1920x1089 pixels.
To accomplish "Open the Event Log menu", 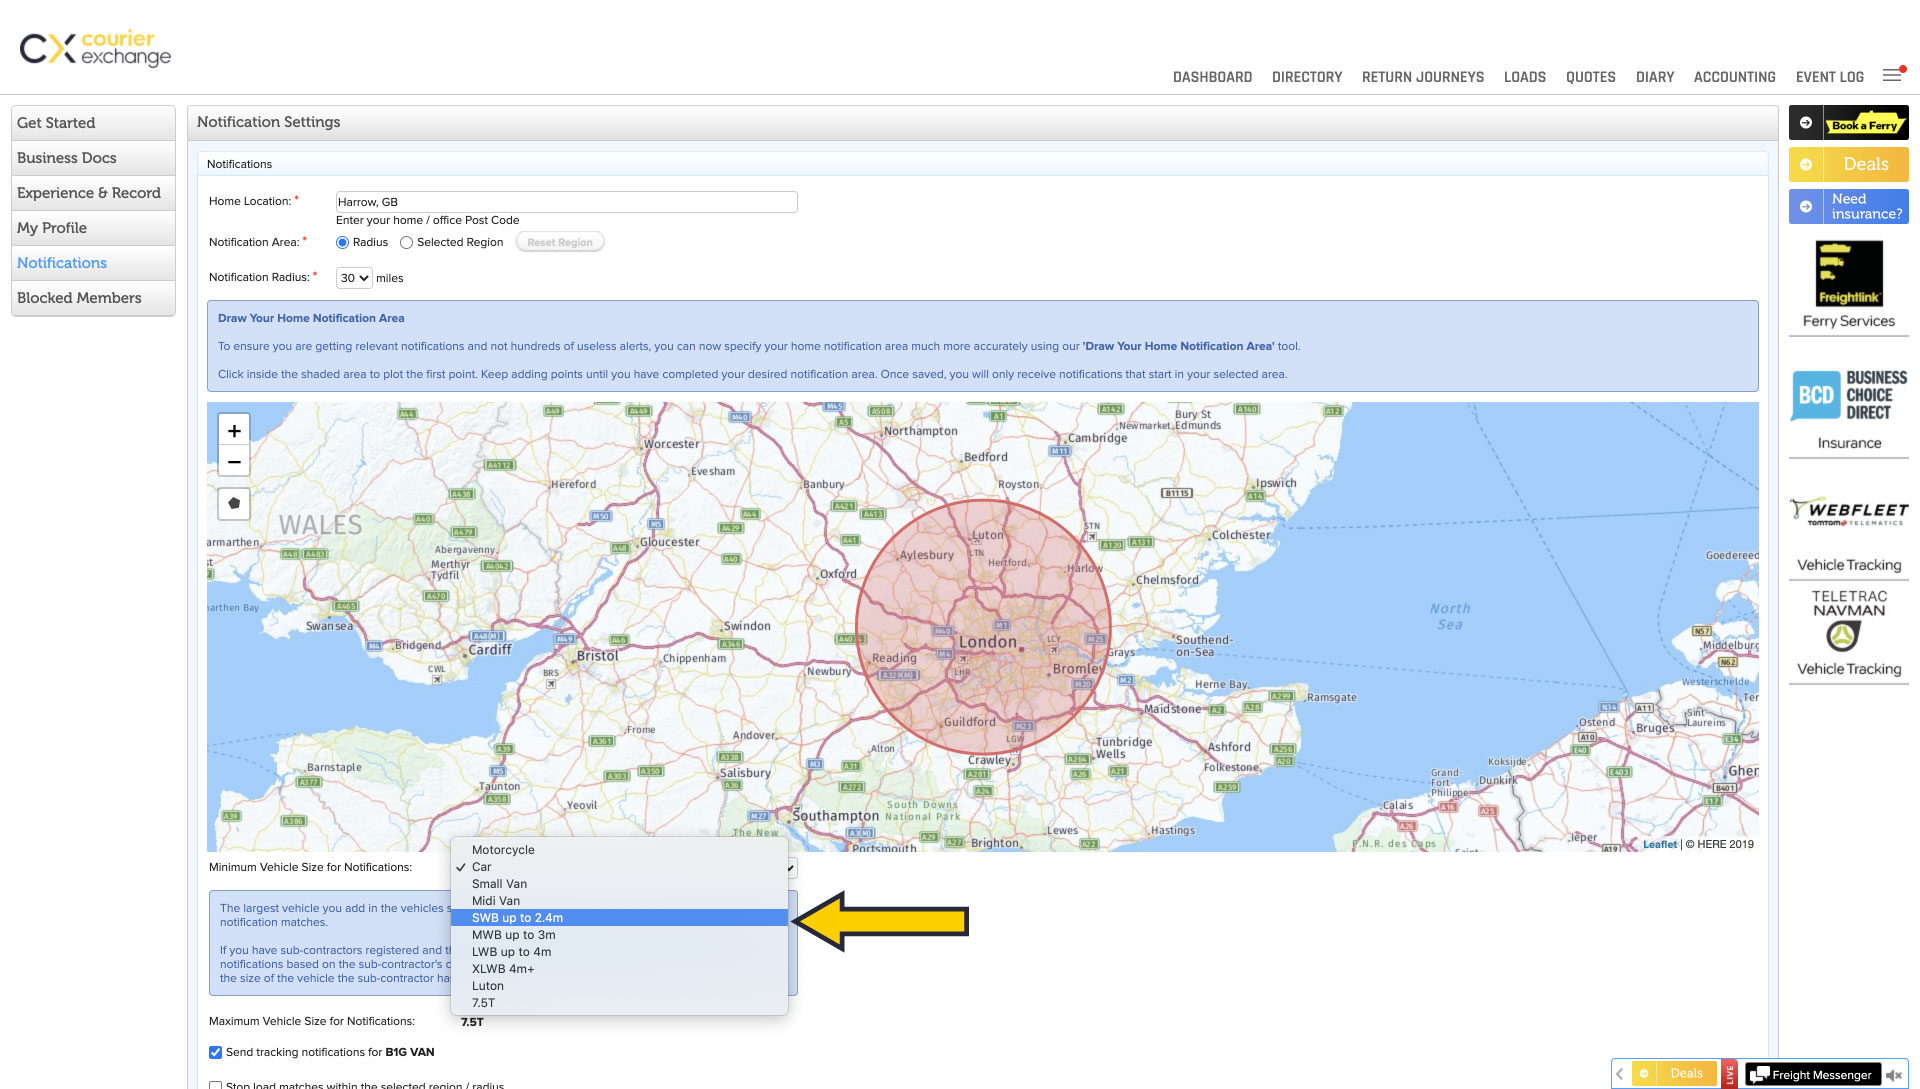I will click(x=1830, y=77).
